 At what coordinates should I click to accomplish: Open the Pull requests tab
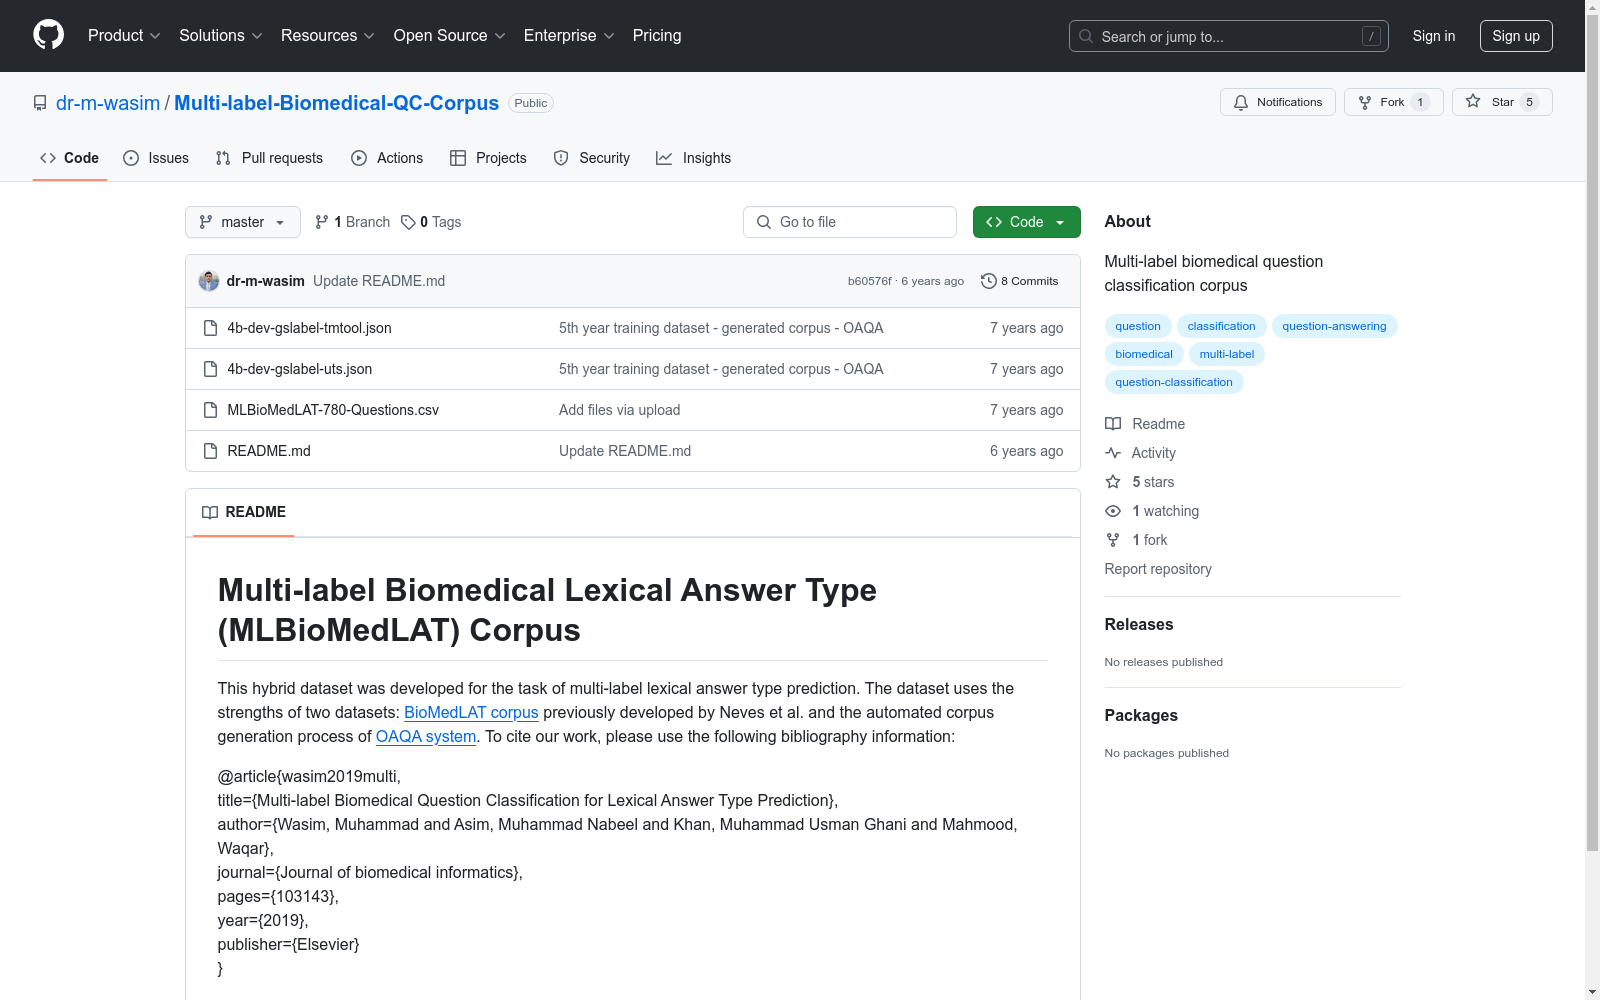(x=269, y=158)
